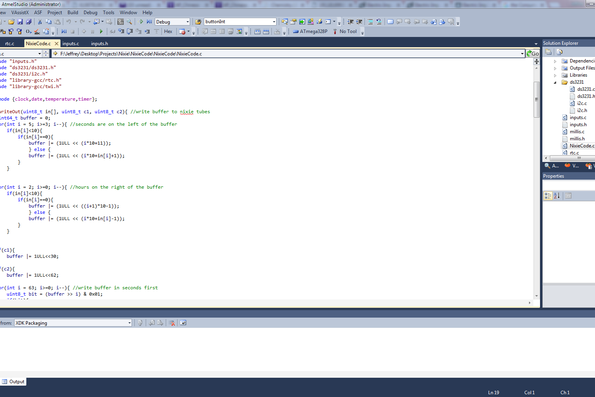
Task: Start debugging with the green play icon
Action: (x=141, y=22)
